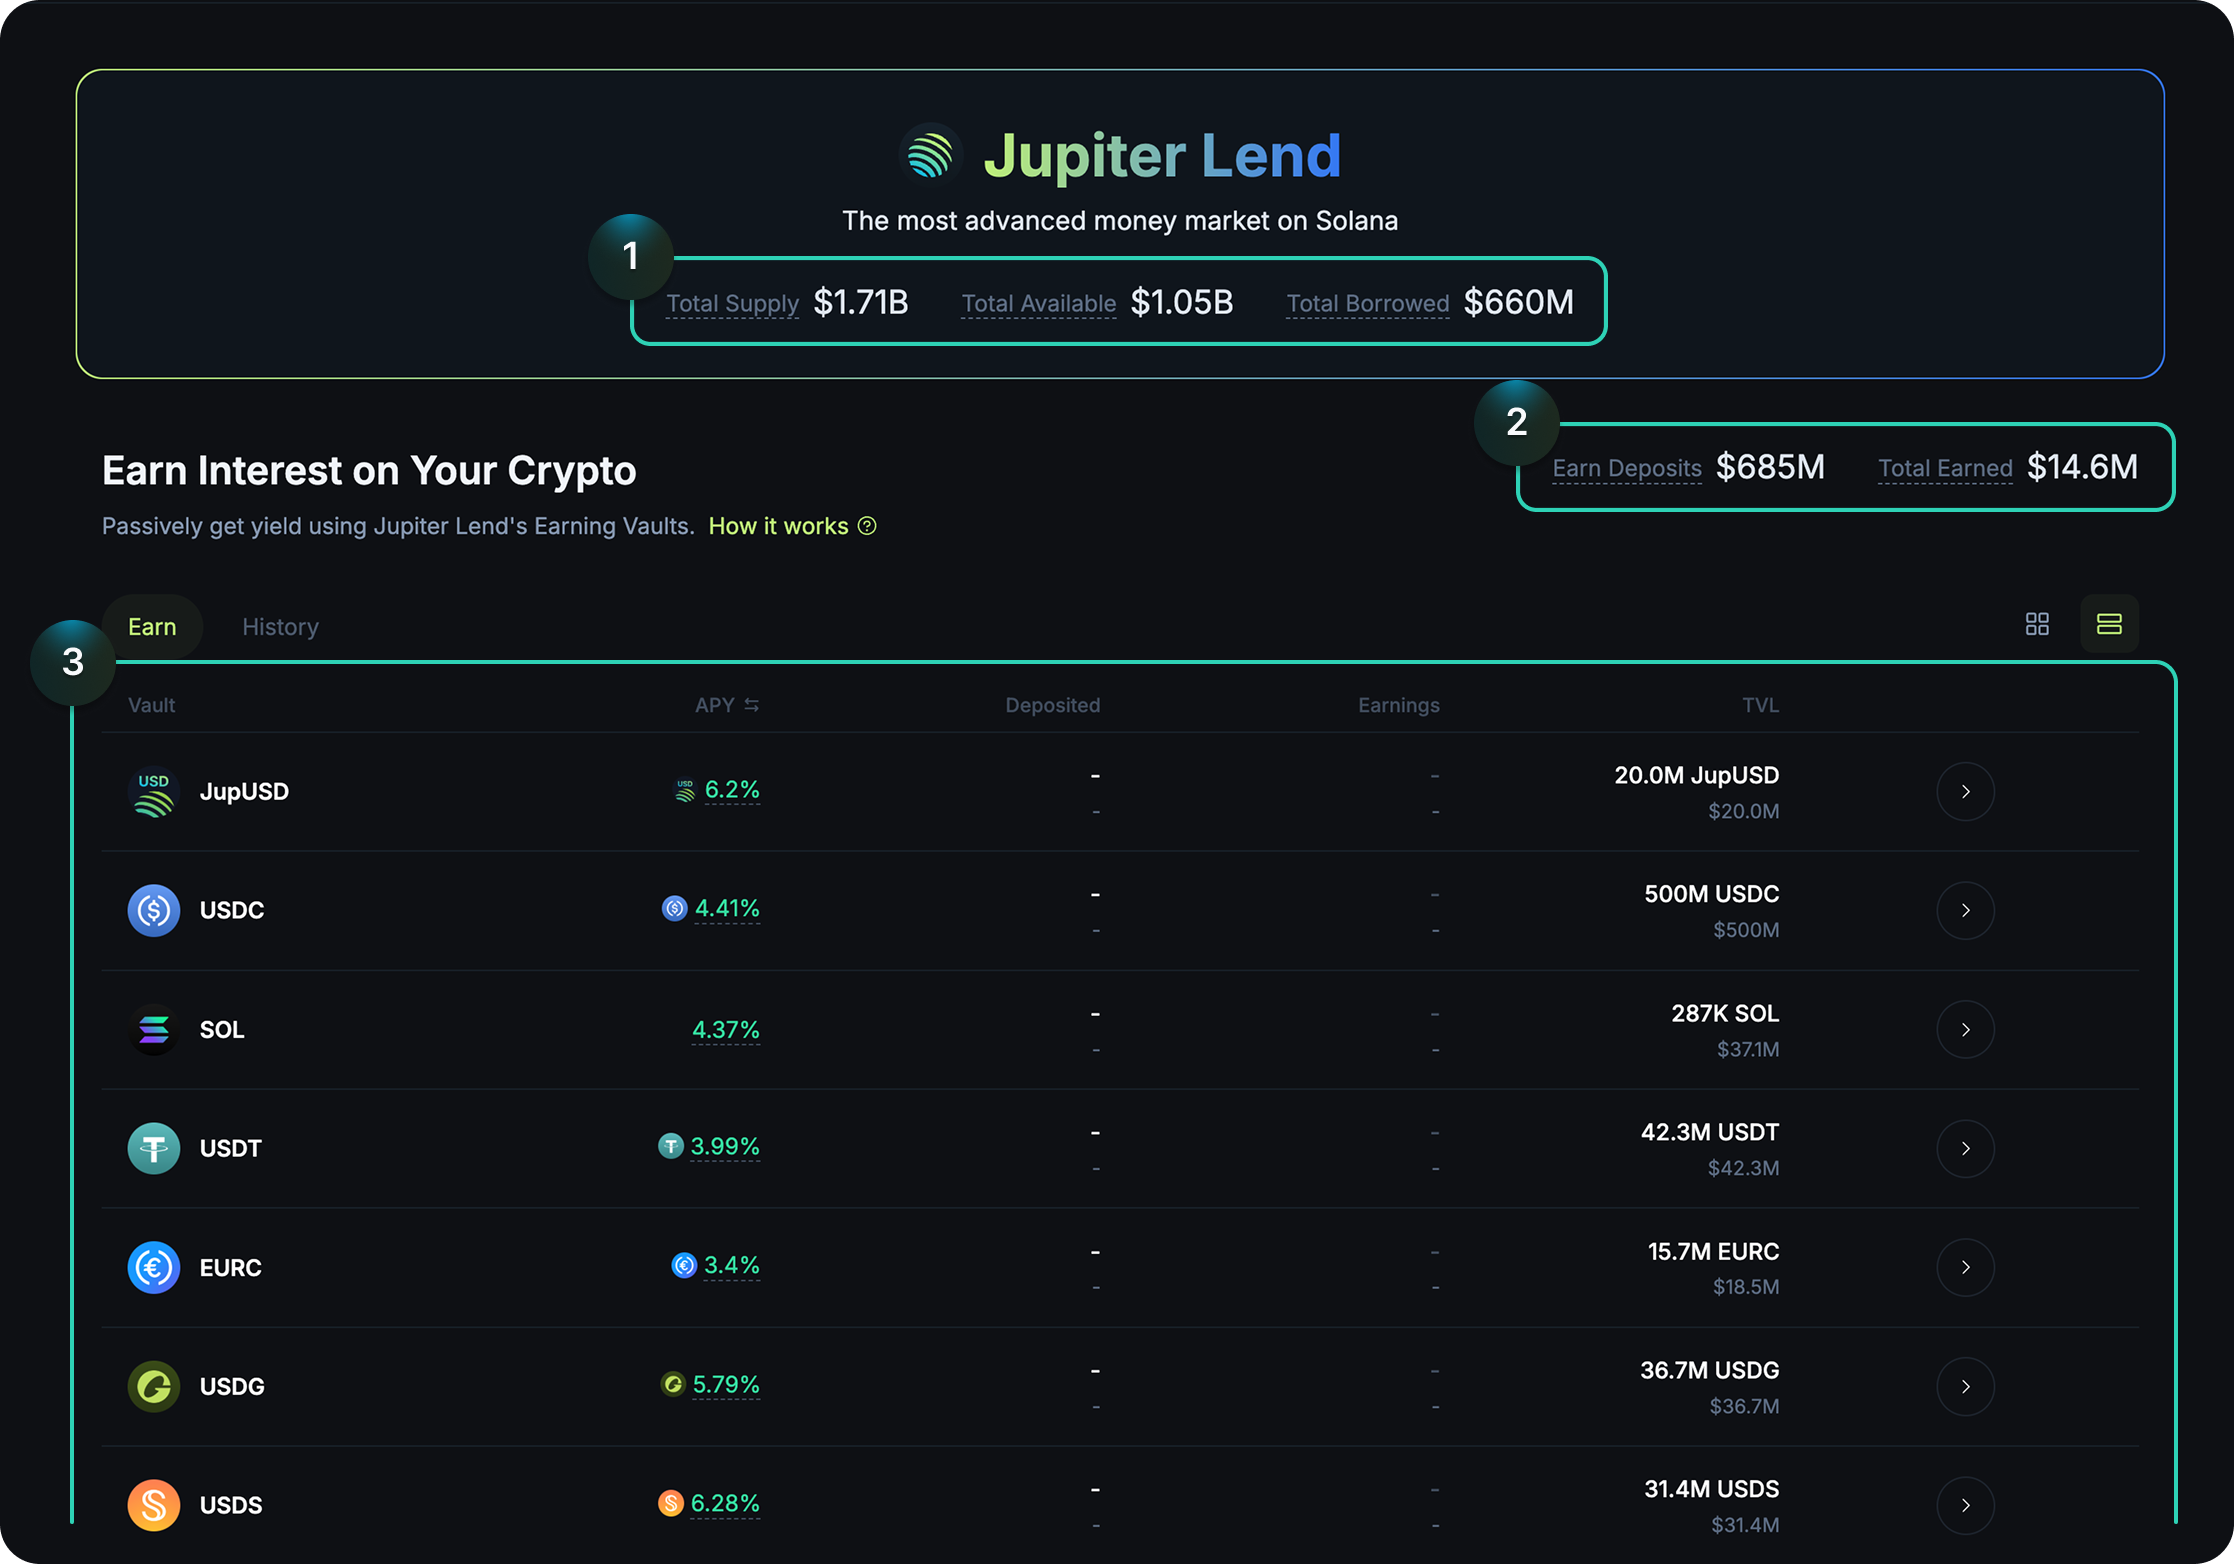Click the mini token icon beside 6.2% APY

coord(684,790)
